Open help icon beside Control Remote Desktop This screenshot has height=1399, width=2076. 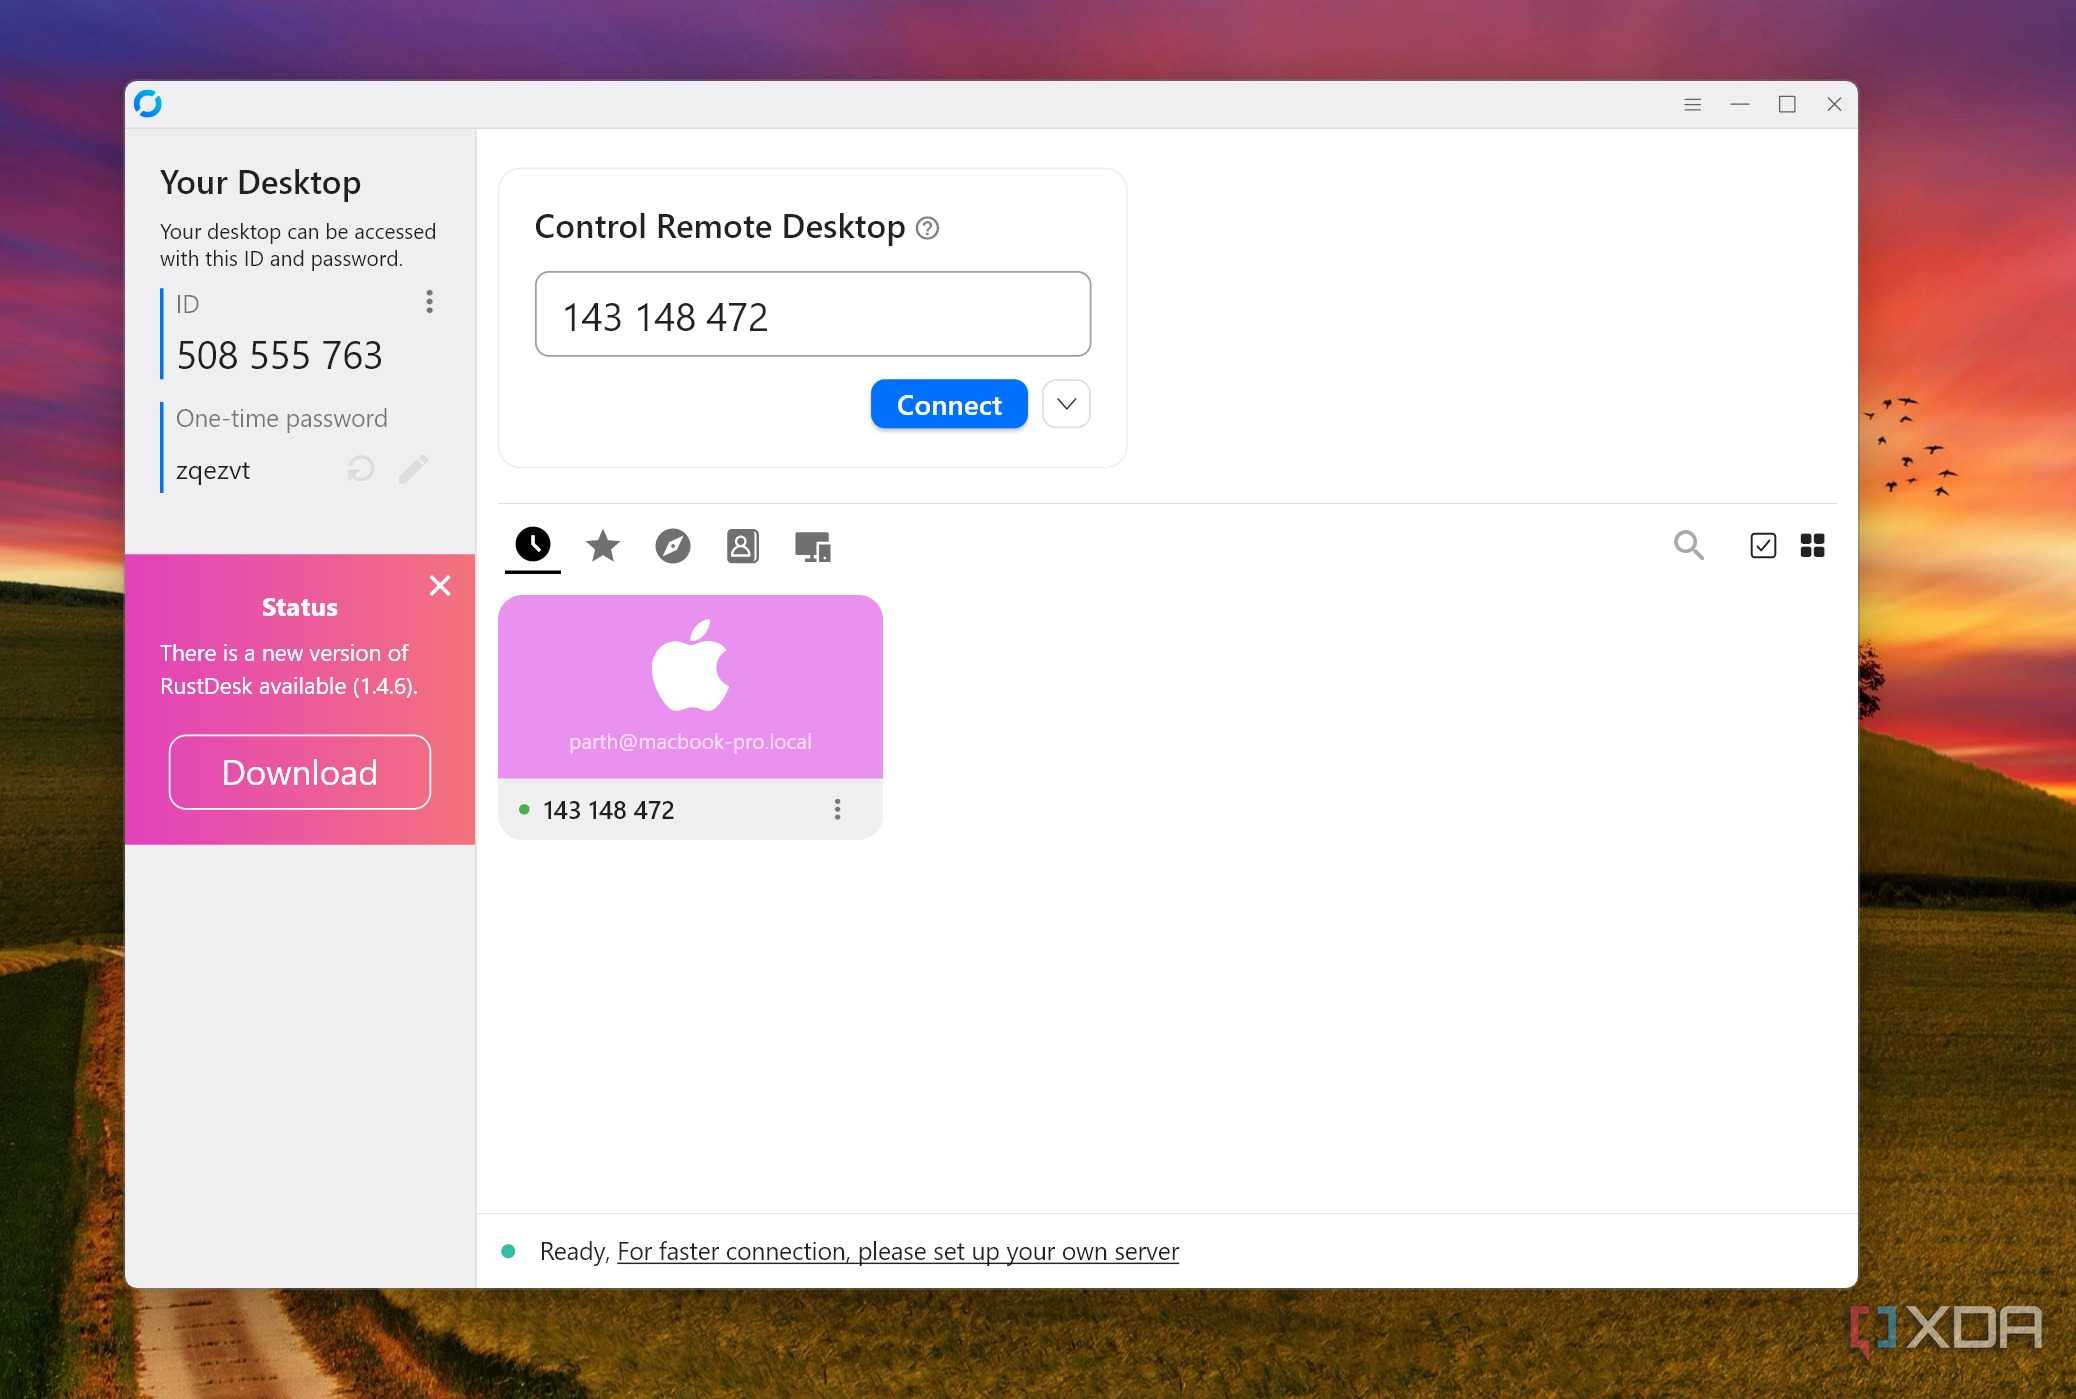928,228
